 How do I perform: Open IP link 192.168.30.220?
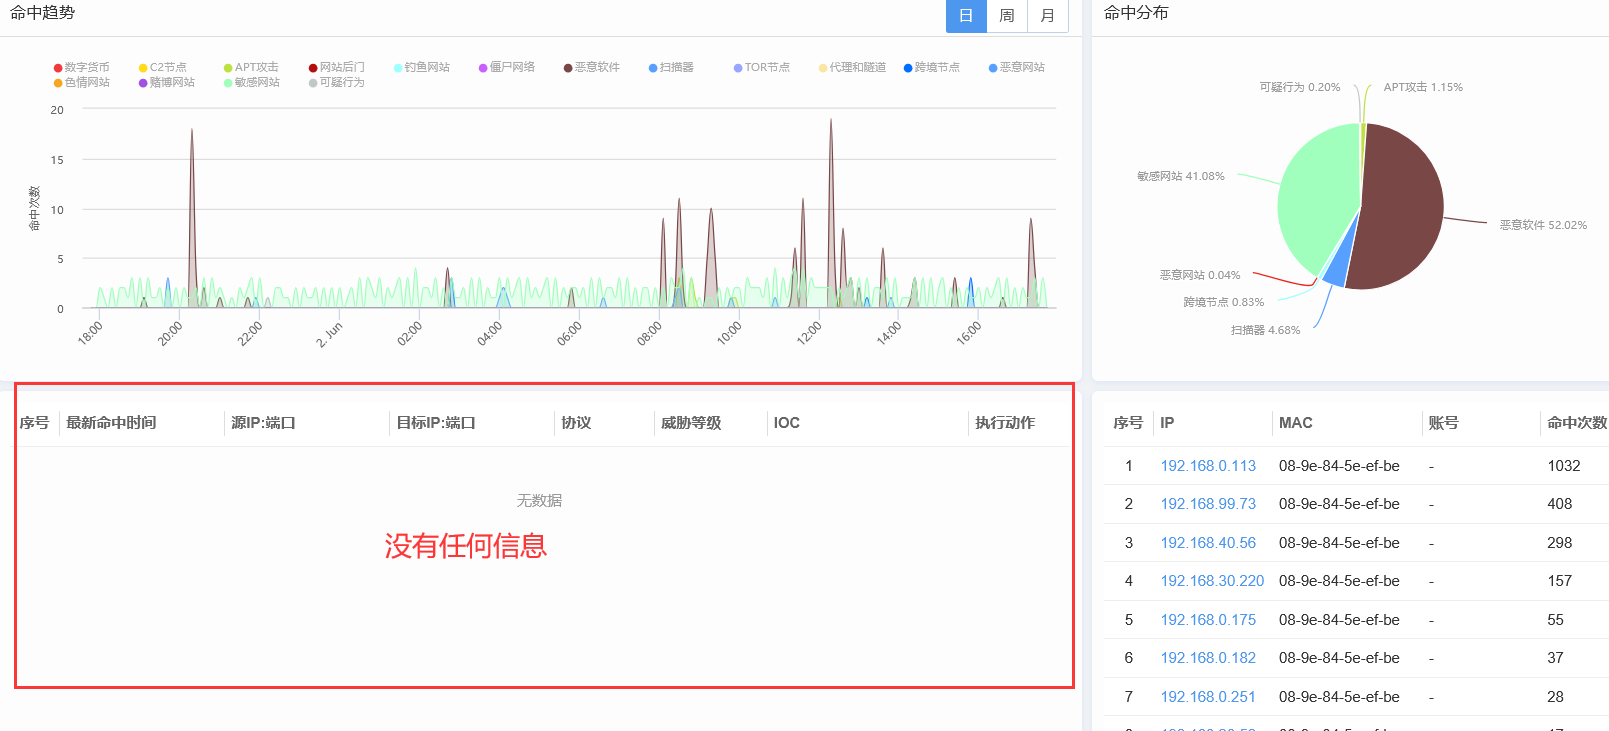pyautogui.click(x=1212, y=581)
